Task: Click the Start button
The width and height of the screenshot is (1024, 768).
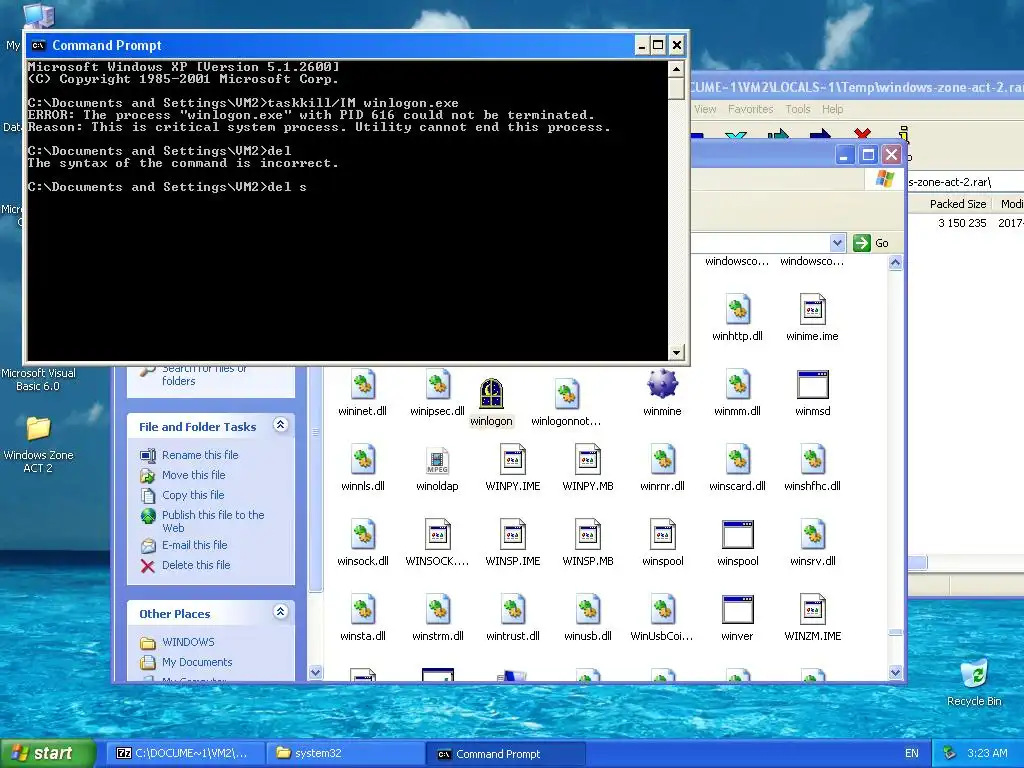Action: [x=48, y=753]
